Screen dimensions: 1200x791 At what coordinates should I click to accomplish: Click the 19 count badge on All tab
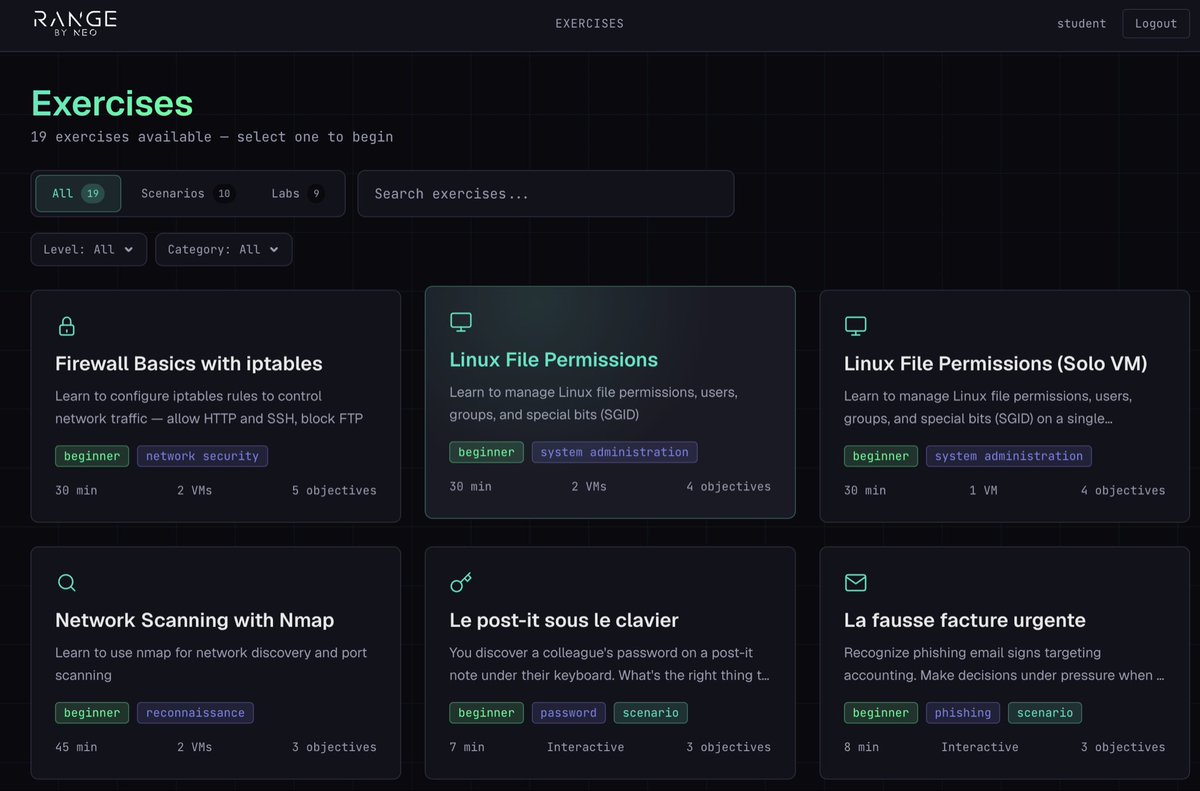click(x=93, y=193)
